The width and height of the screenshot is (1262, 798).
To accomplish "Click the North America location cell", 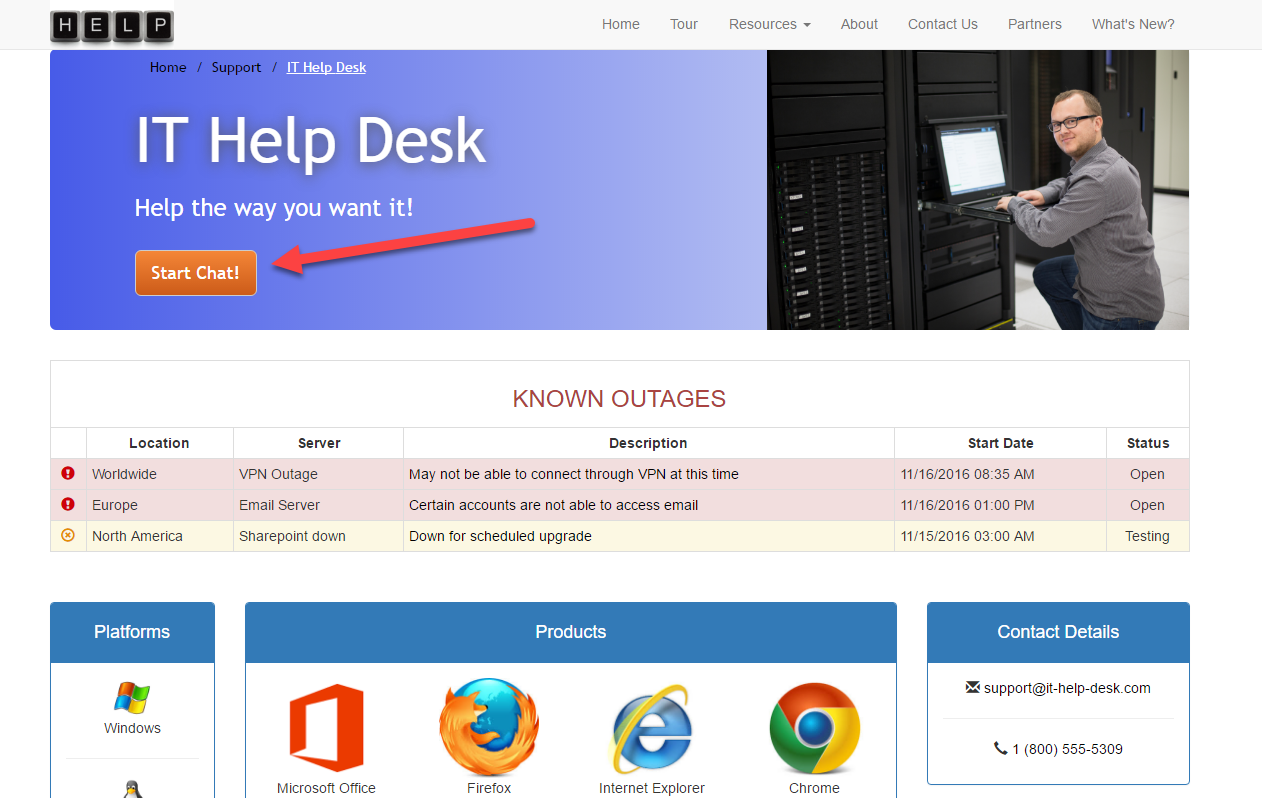I will tap(160, 536).
